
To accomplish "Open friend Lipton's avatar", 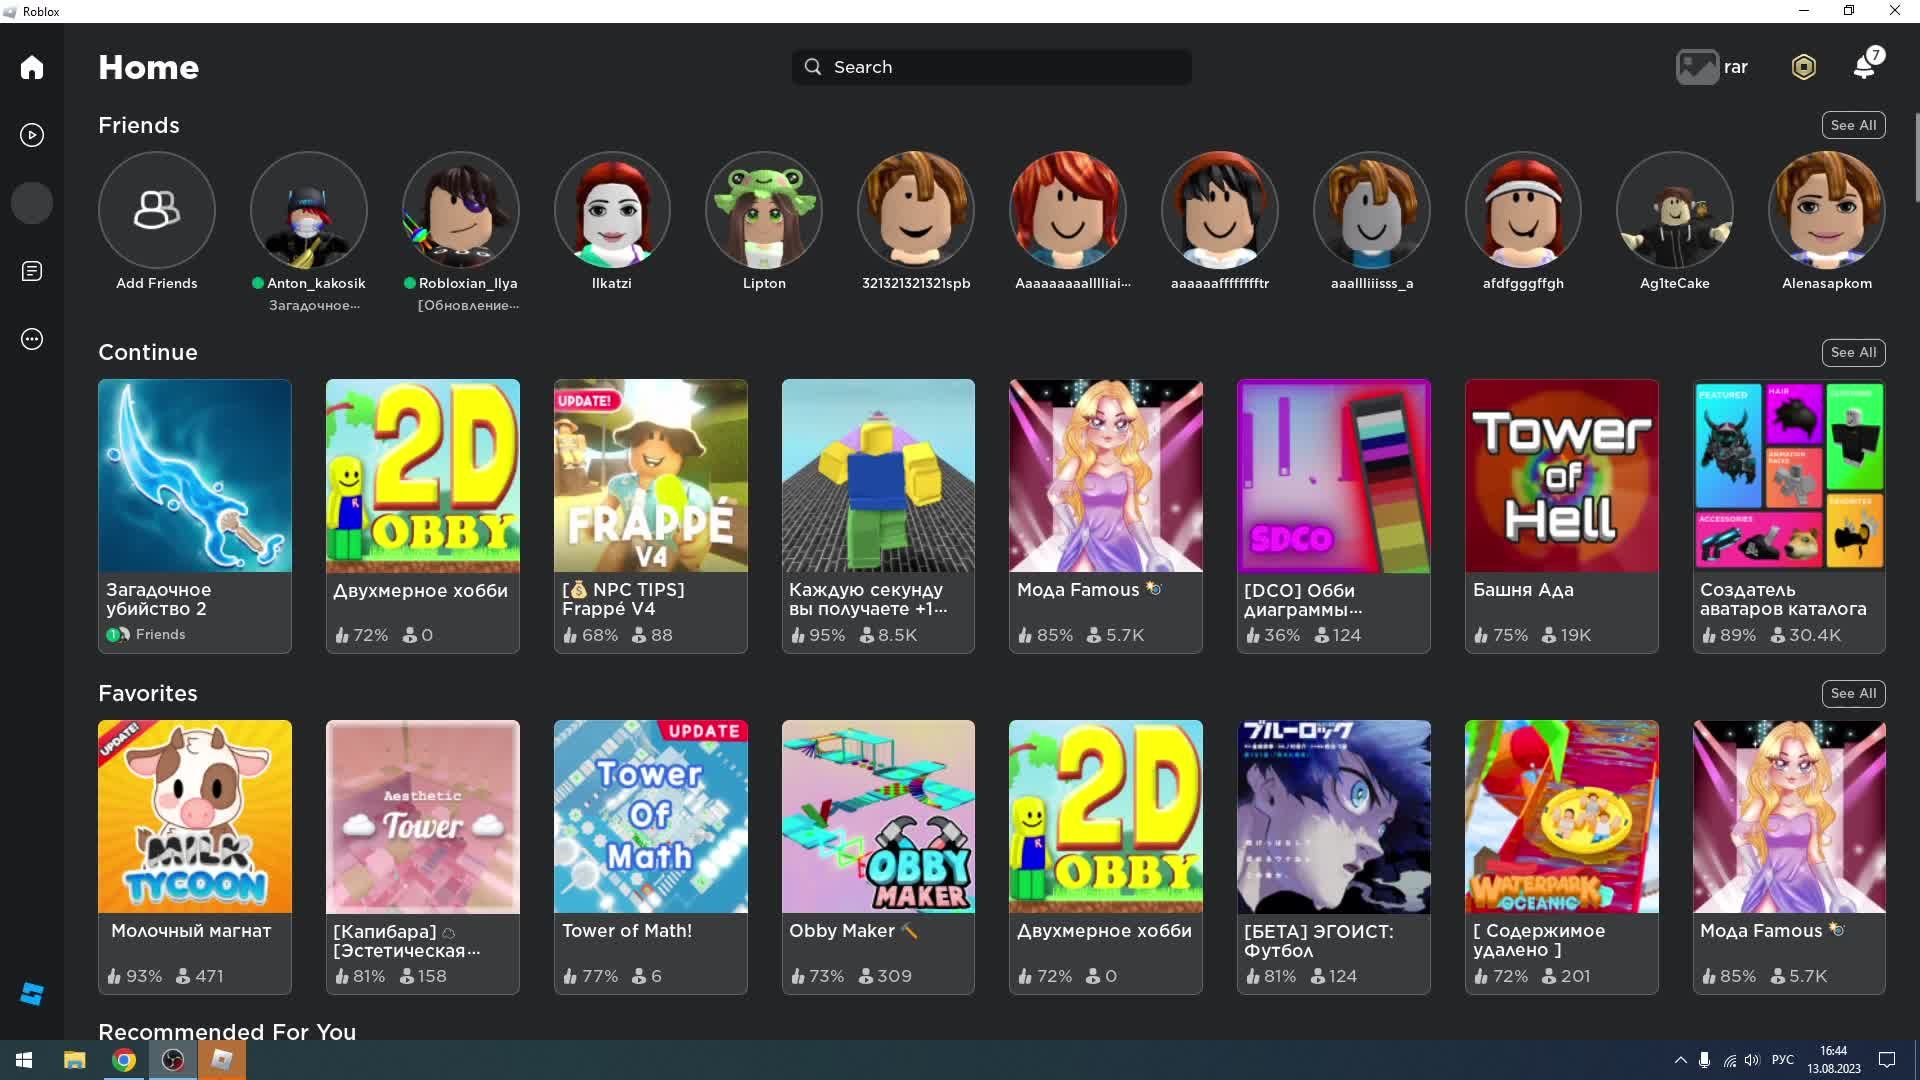I will (764, 210).
